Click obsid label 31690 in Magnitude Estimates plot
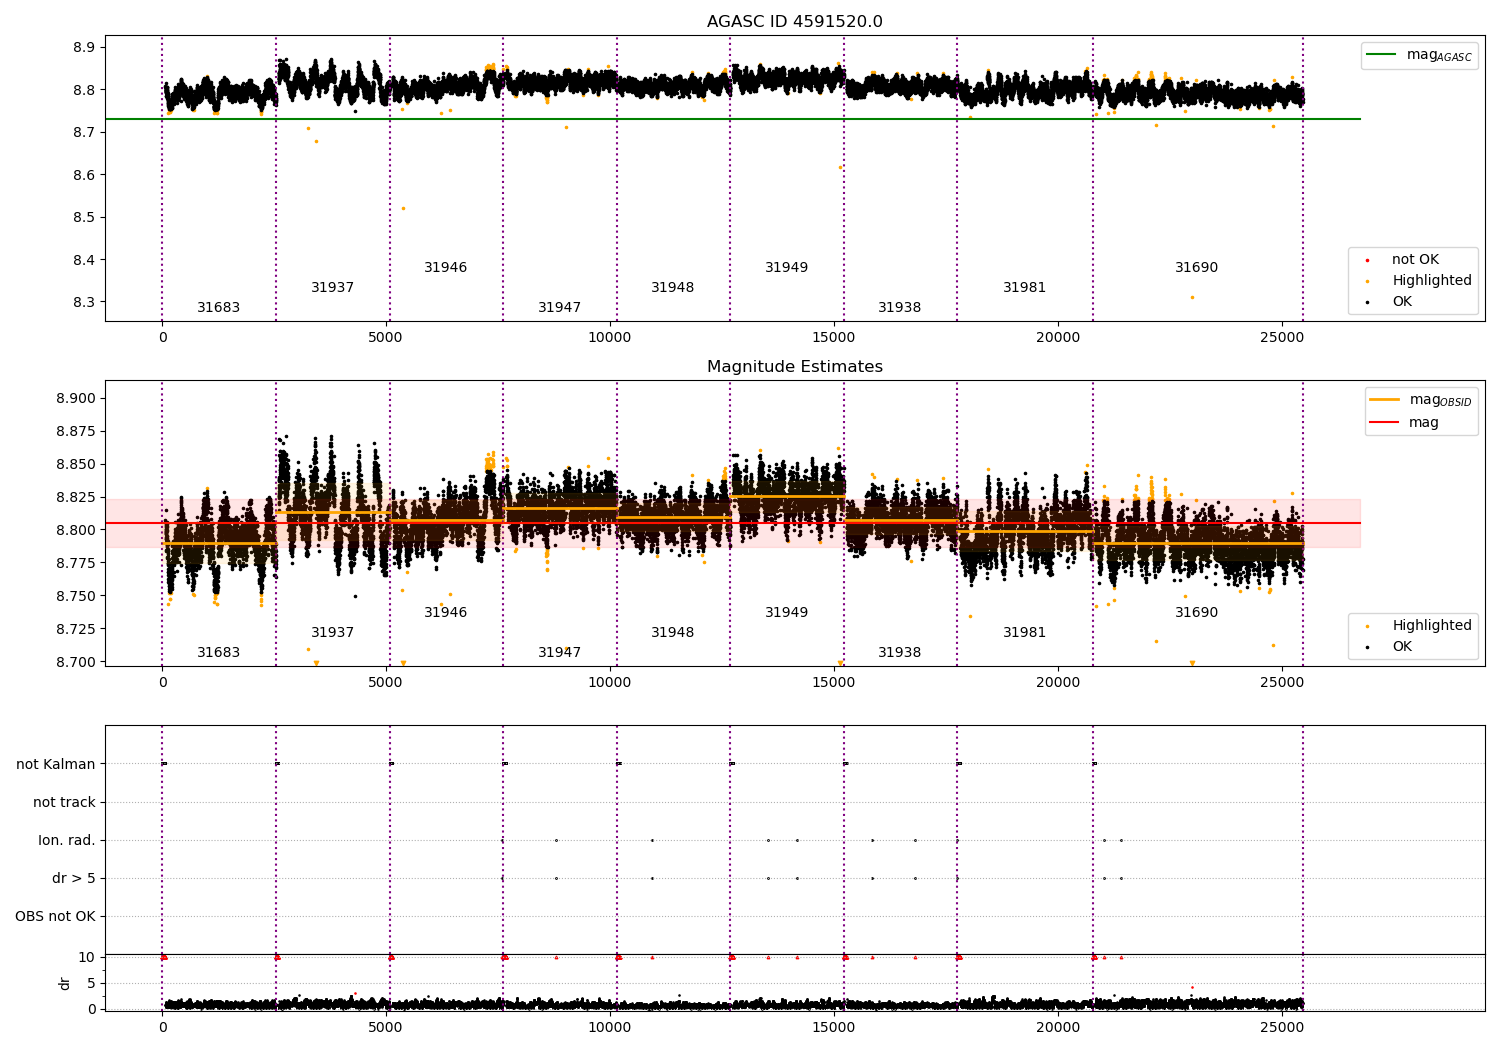This screenshot has height=1050, width=1500. coord(1196,613)
